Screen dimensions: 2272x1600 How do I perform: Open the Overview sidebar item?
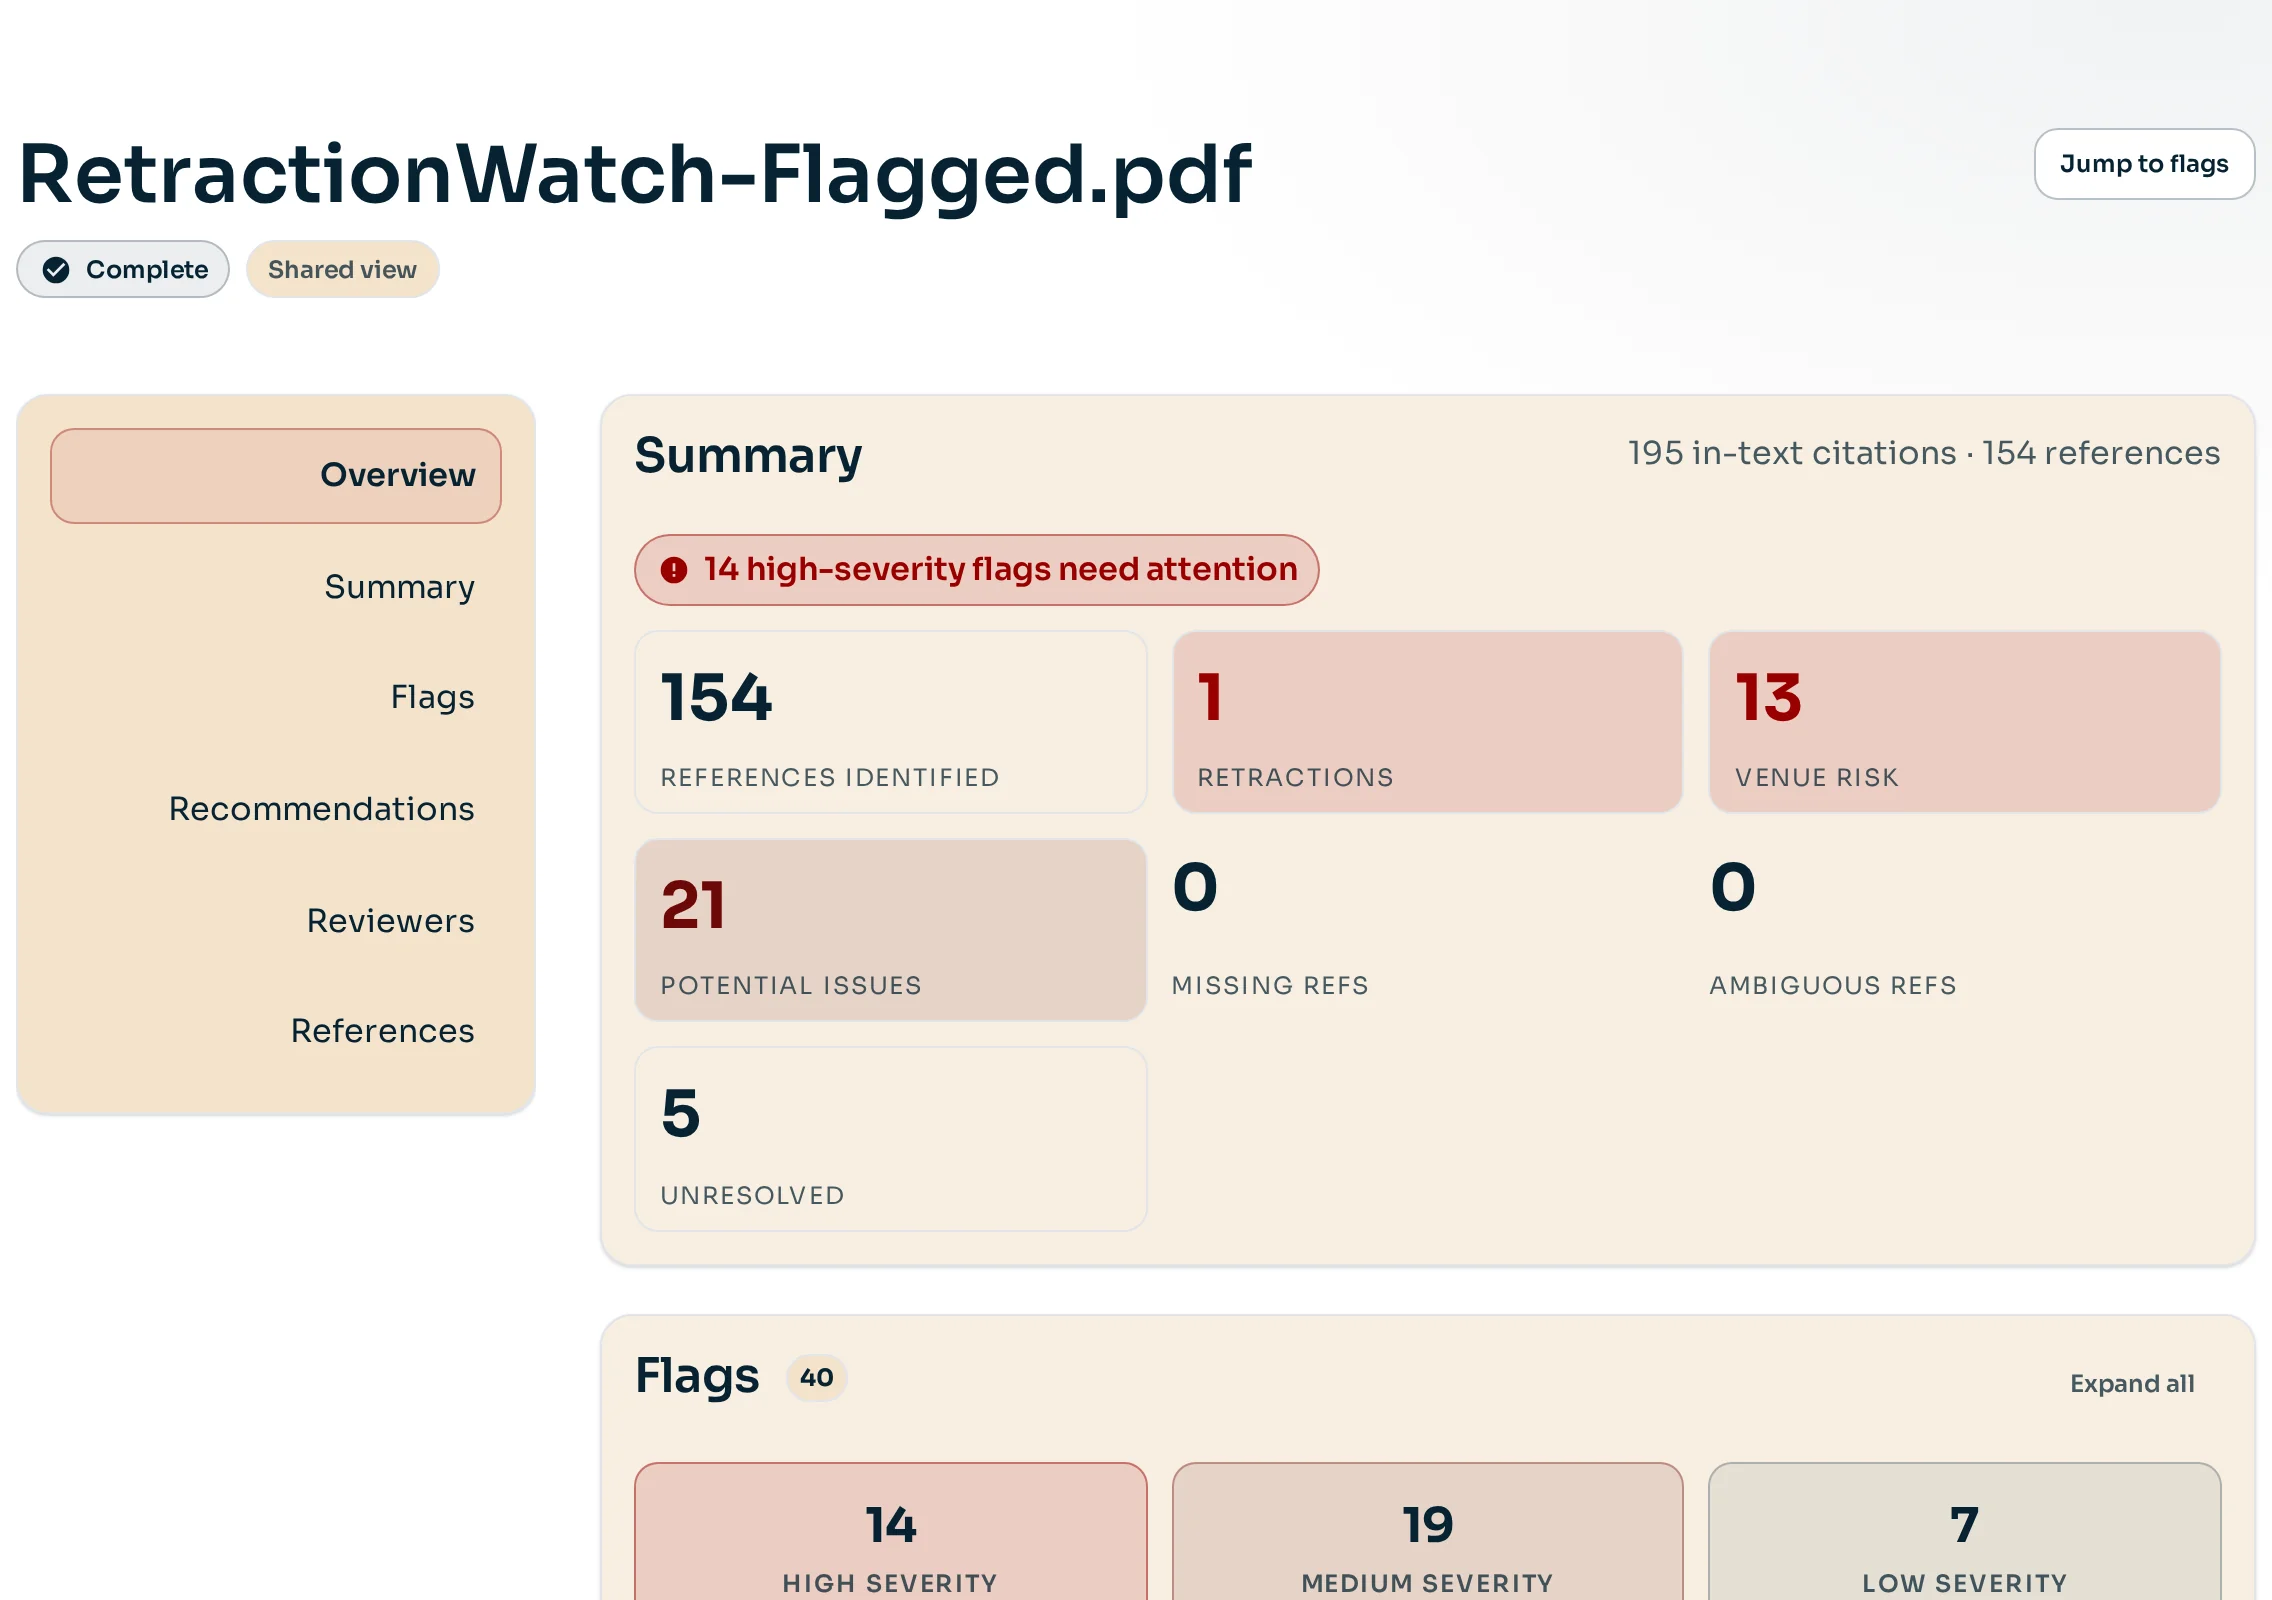point(276,476)
